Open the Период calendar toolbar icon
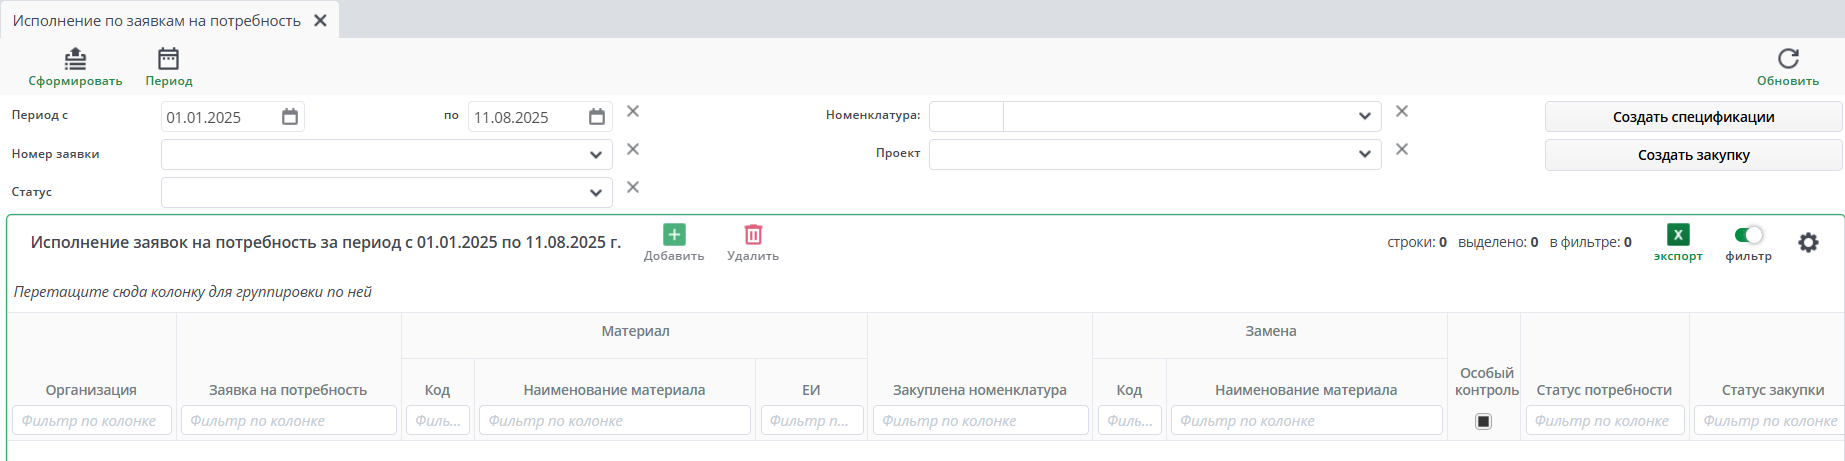The height and width of the screenshot is (461, 1845). pos(168,60)
